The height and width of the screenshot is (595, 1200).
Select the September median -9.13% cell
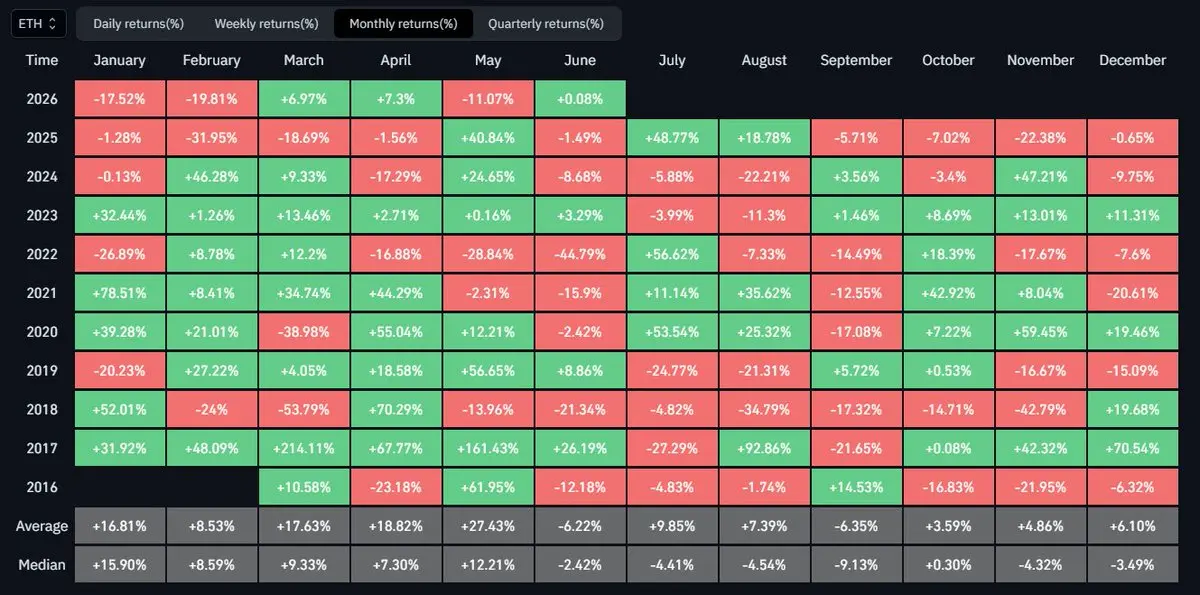(x=856, y=565)
